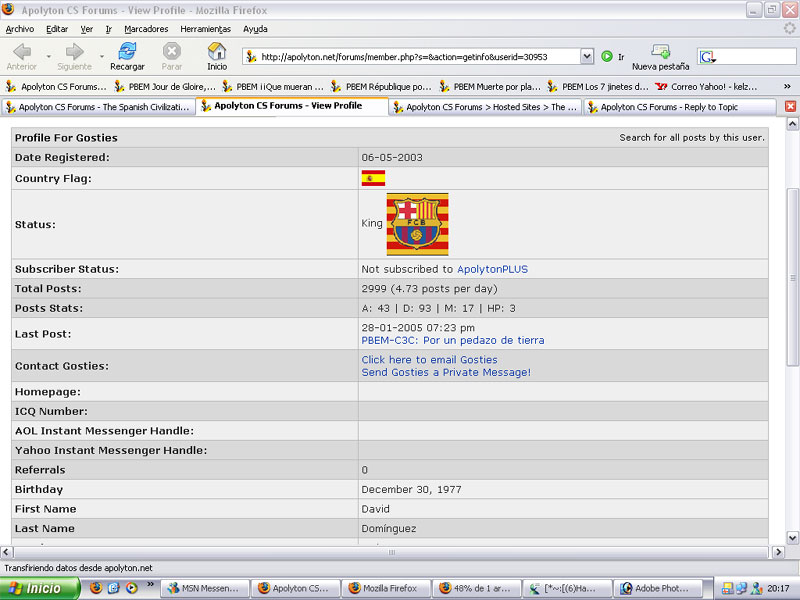Open the Herramientas menu
The width and height of the screenshot is (800, 600).
click(x=205, y=29)
